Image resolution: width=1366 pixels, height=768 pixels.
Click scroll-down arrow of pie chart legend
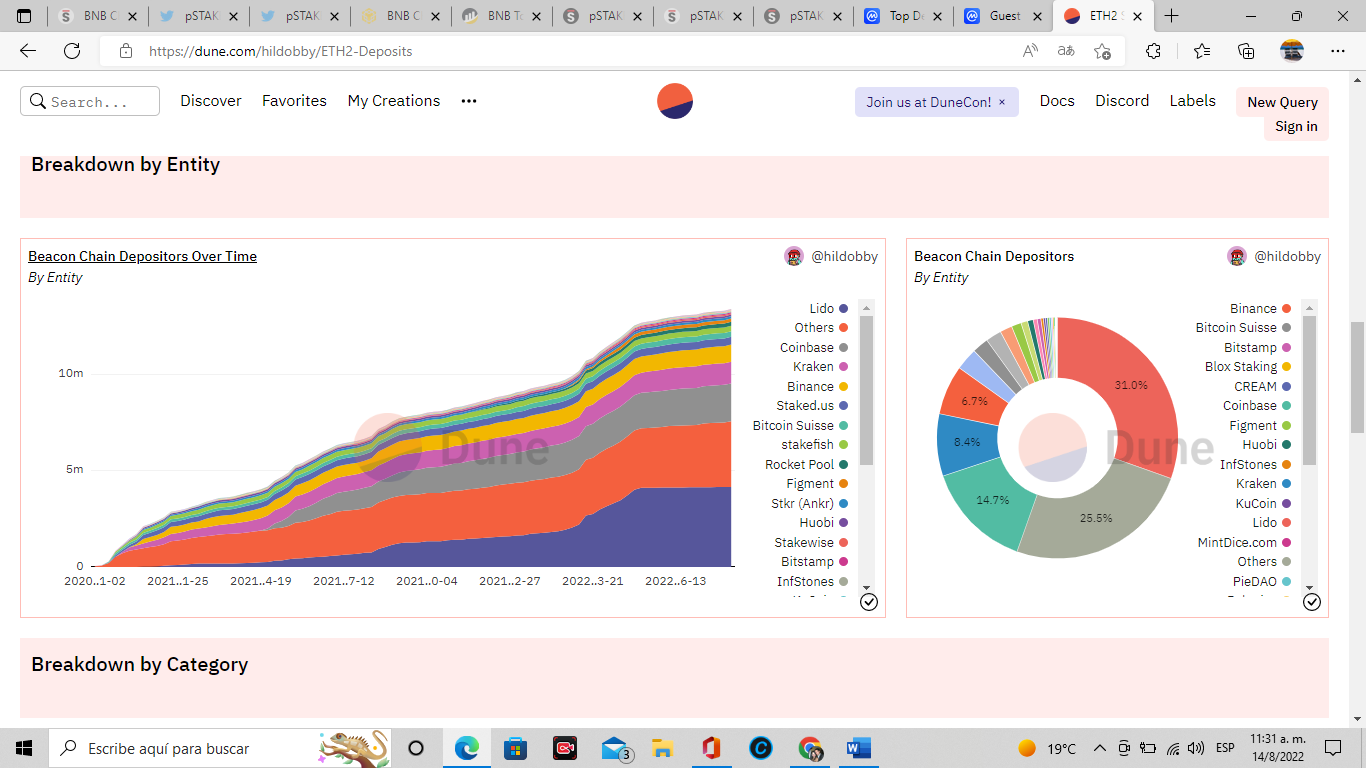(x=1309, y=588)
